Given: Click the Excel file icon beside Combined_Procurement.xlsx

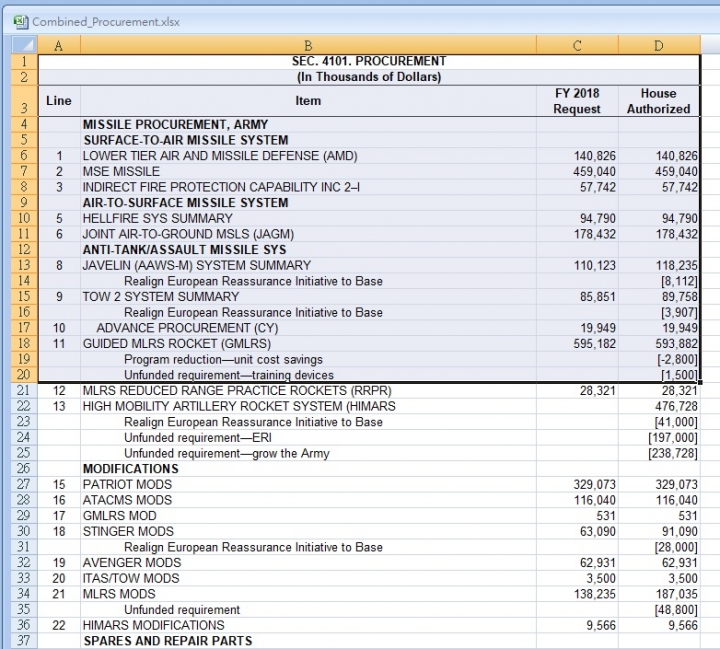Looking at the screenshot, I should (21, 22).
